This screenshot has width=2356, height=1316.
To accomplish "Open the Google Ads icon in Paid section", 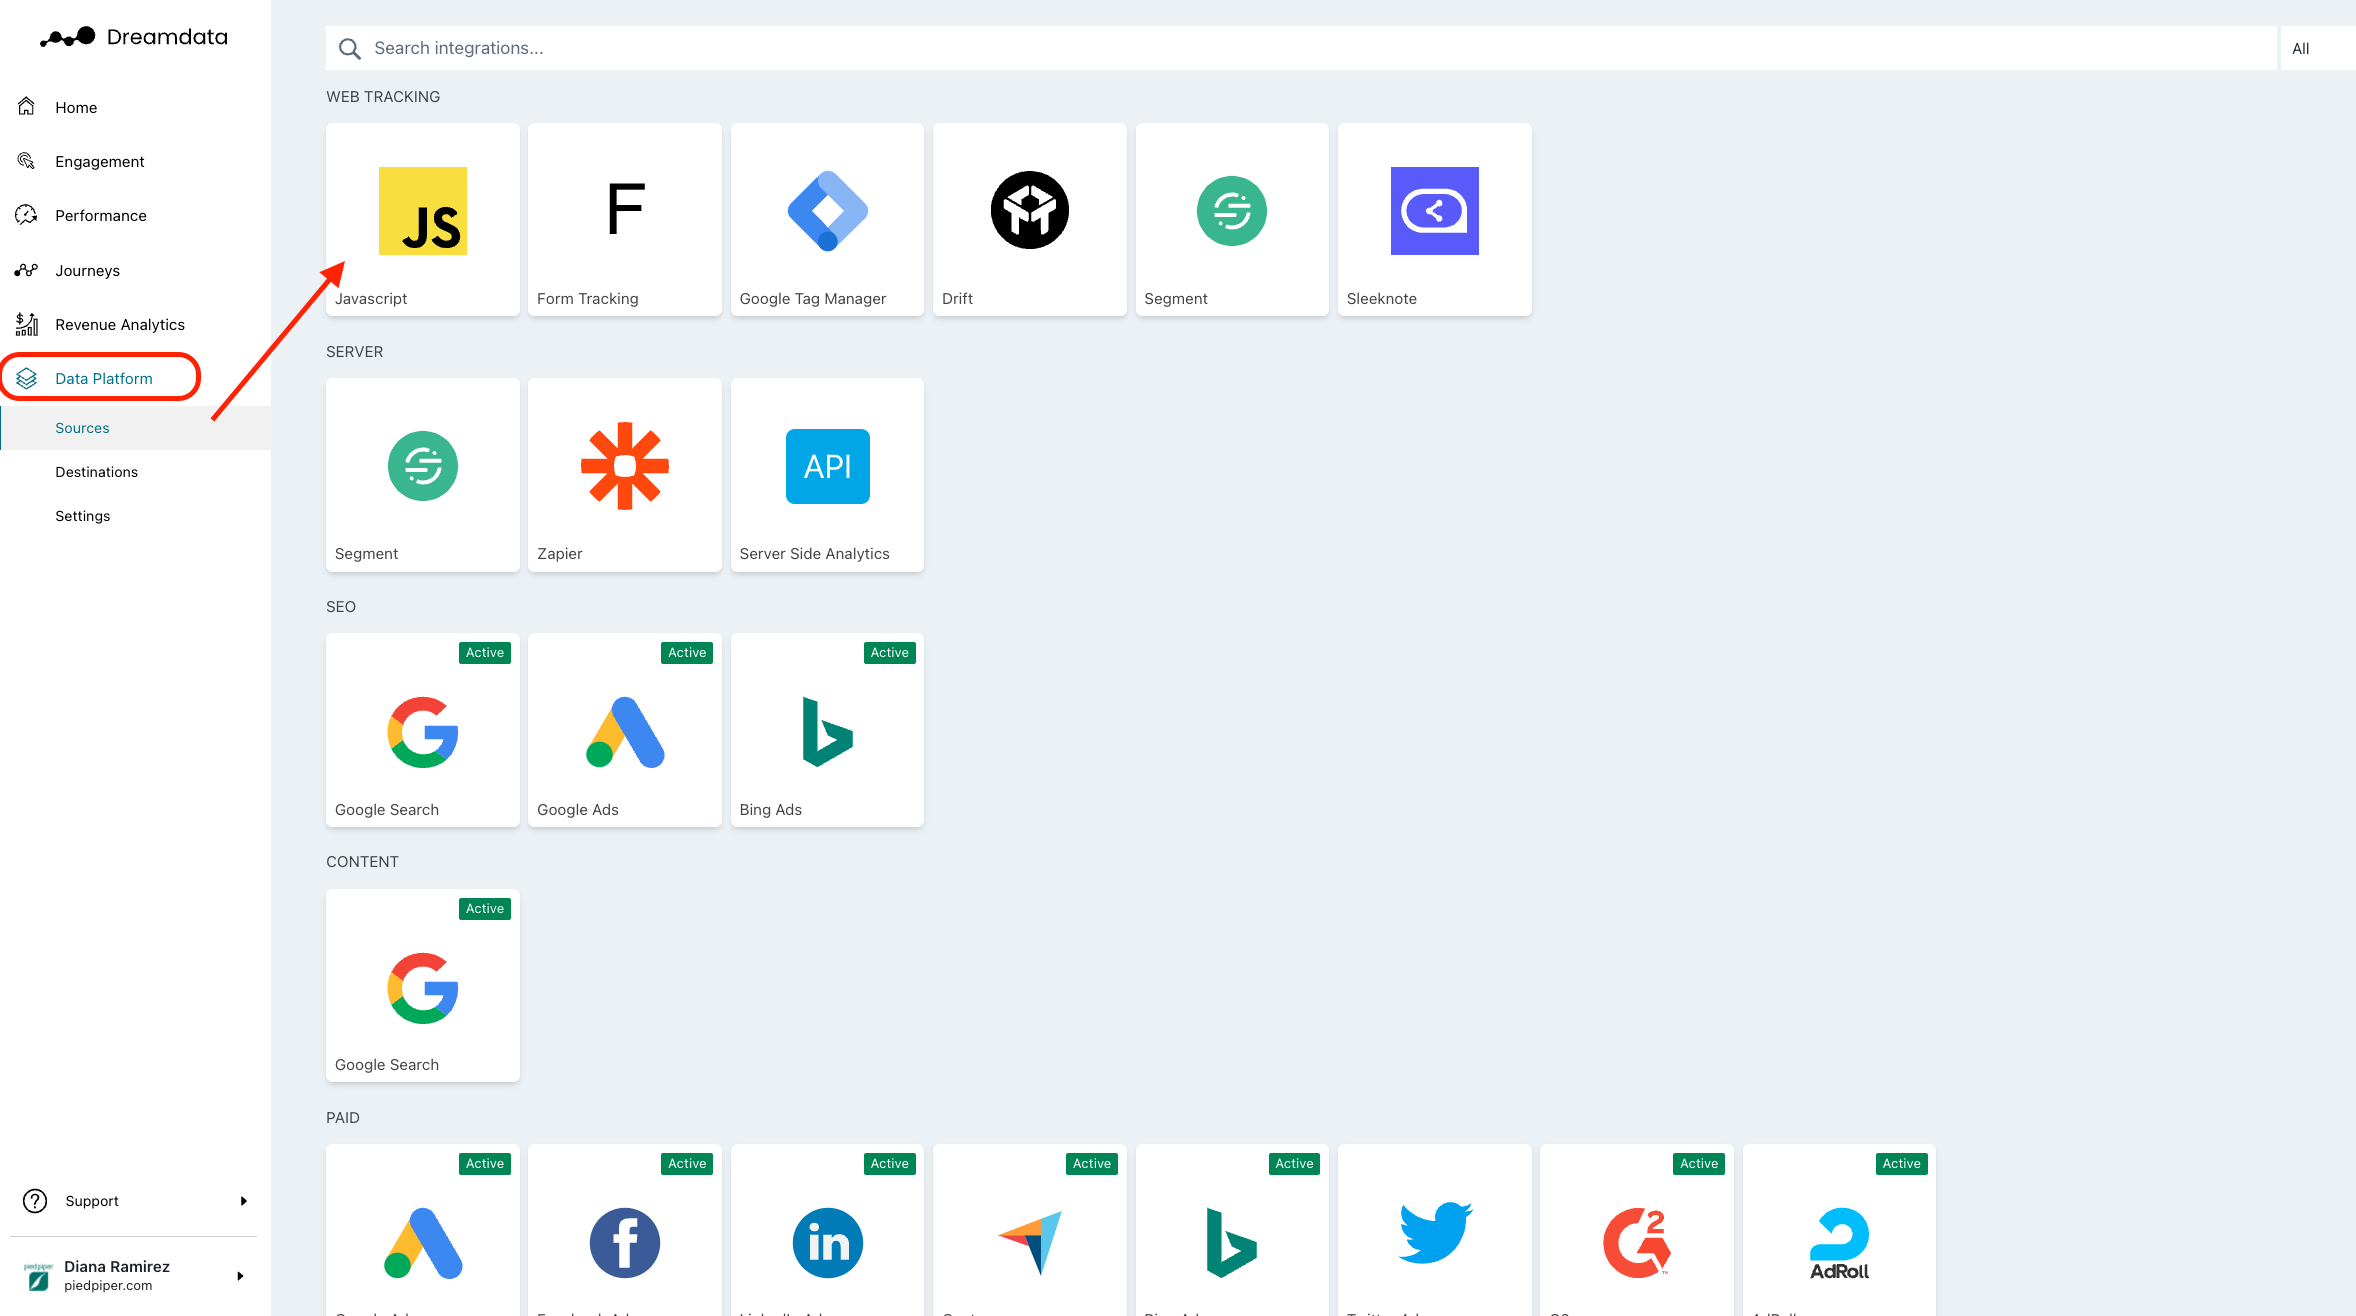I will [423, 1243].
